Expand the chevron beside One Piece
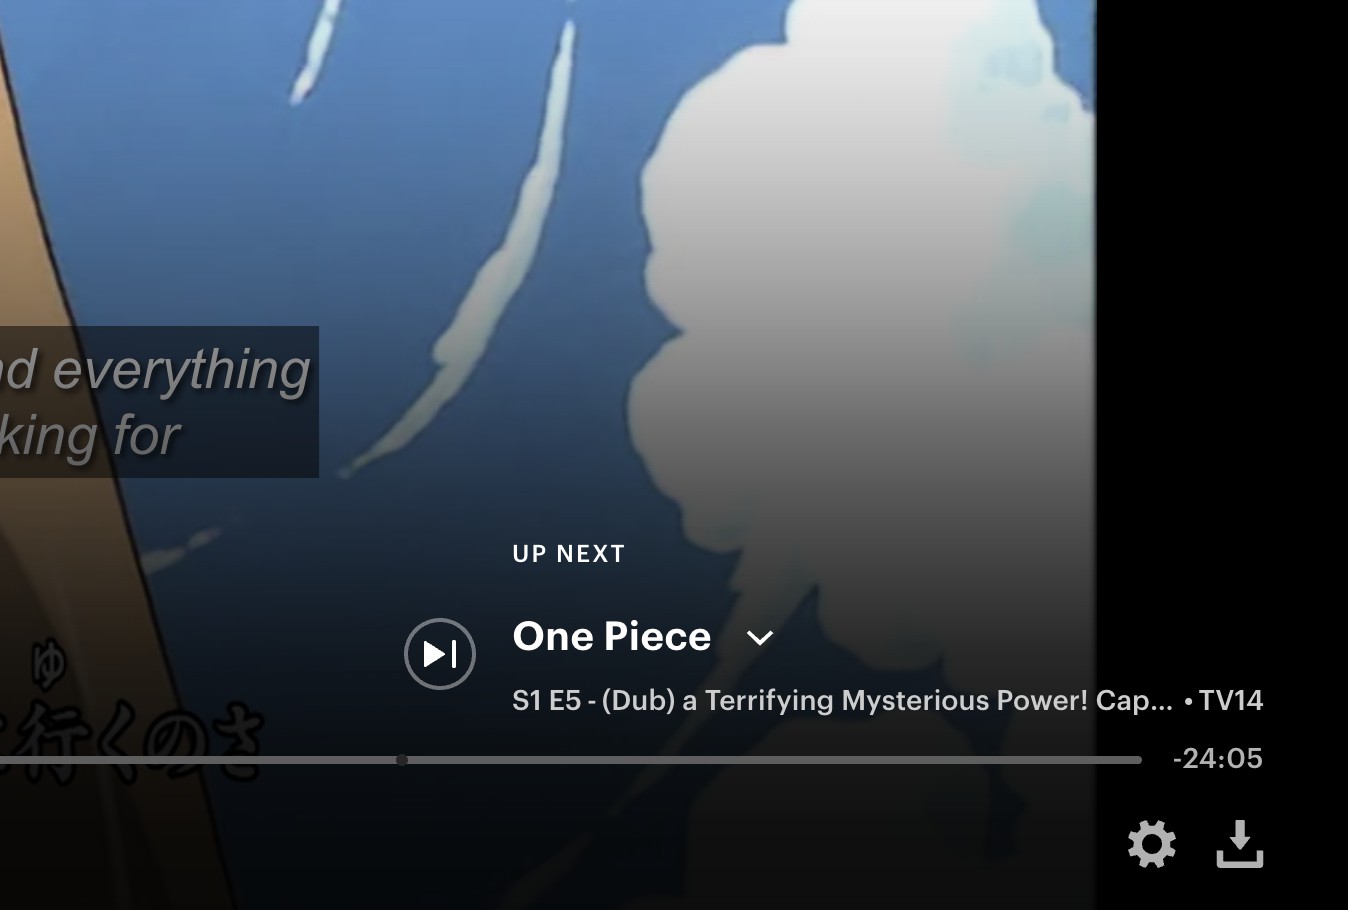1348x910 pixels. click(760, 638)
